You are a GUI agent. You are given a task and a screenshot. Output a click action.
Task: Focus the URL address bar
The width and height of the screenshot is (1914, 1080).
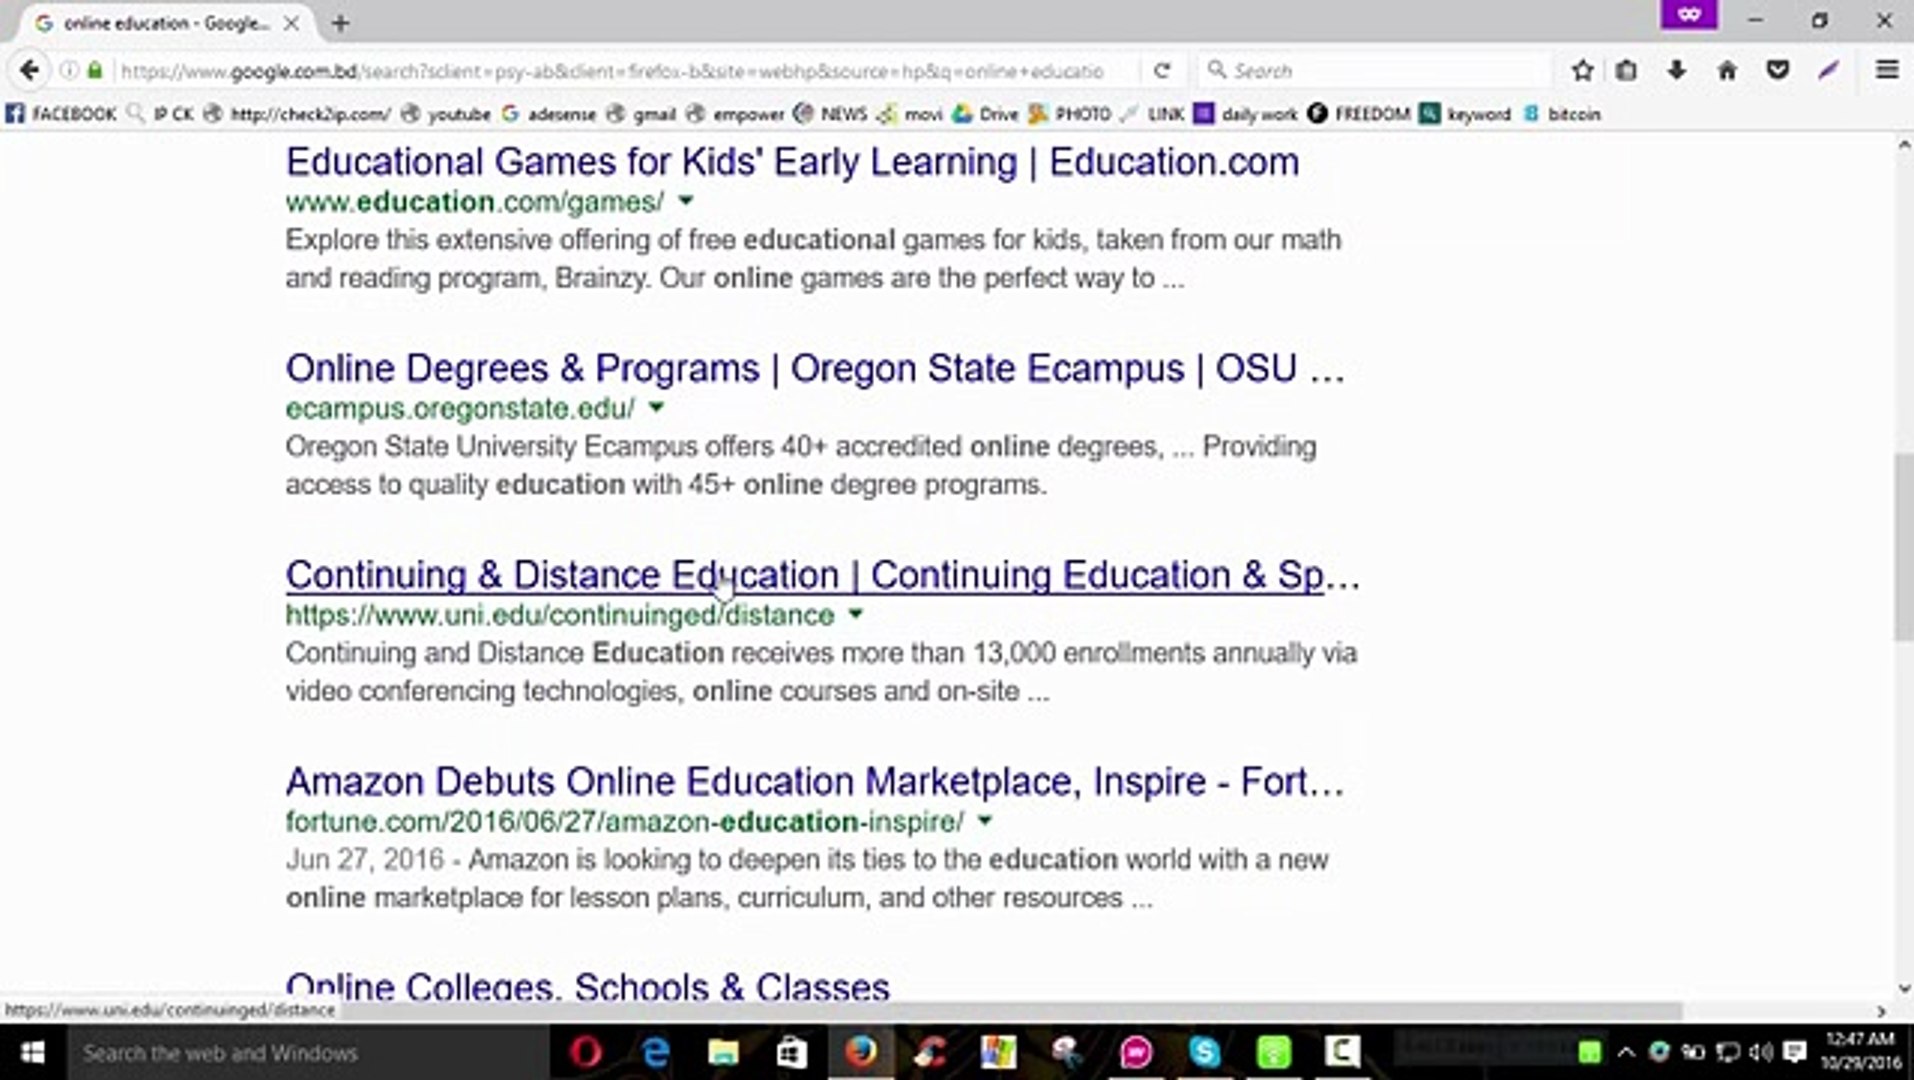point(612,71)
